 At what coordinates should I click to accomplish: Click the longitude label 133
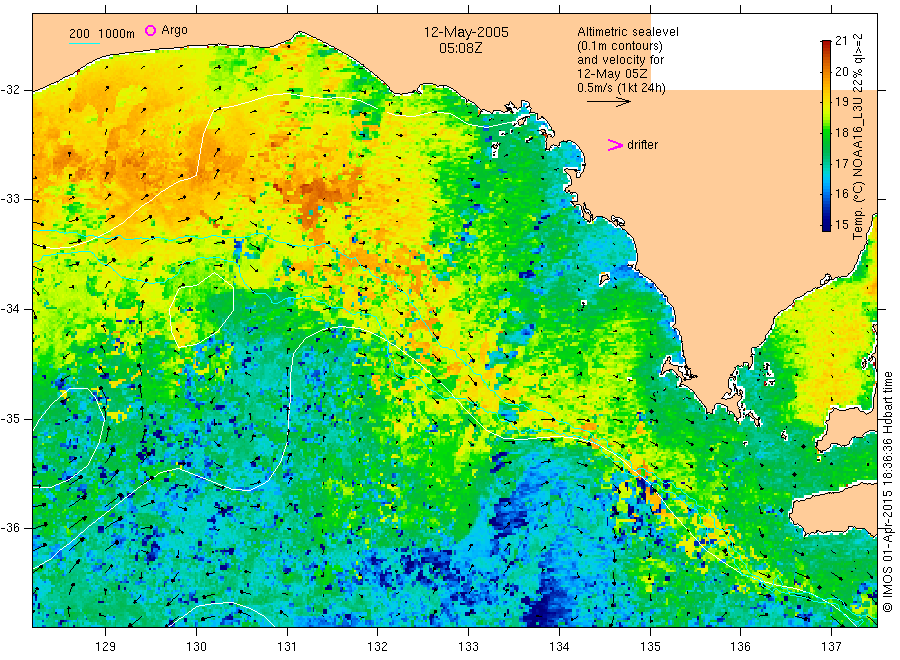click(468, 647)
